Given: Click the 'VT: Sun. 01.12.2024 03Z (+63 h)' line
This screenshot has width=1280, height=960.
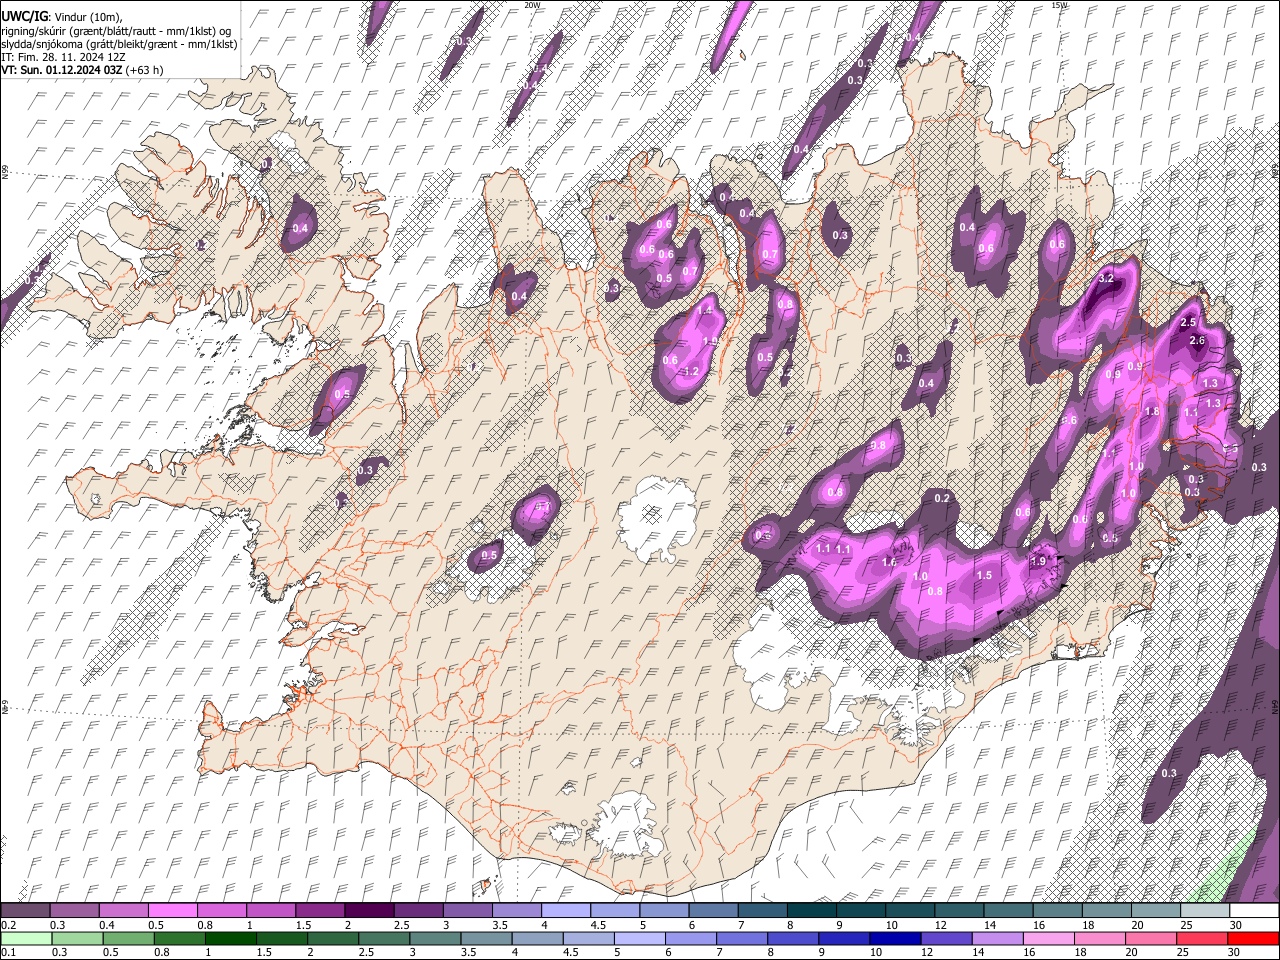Looking at the screenshot, I should pos(82,70).
